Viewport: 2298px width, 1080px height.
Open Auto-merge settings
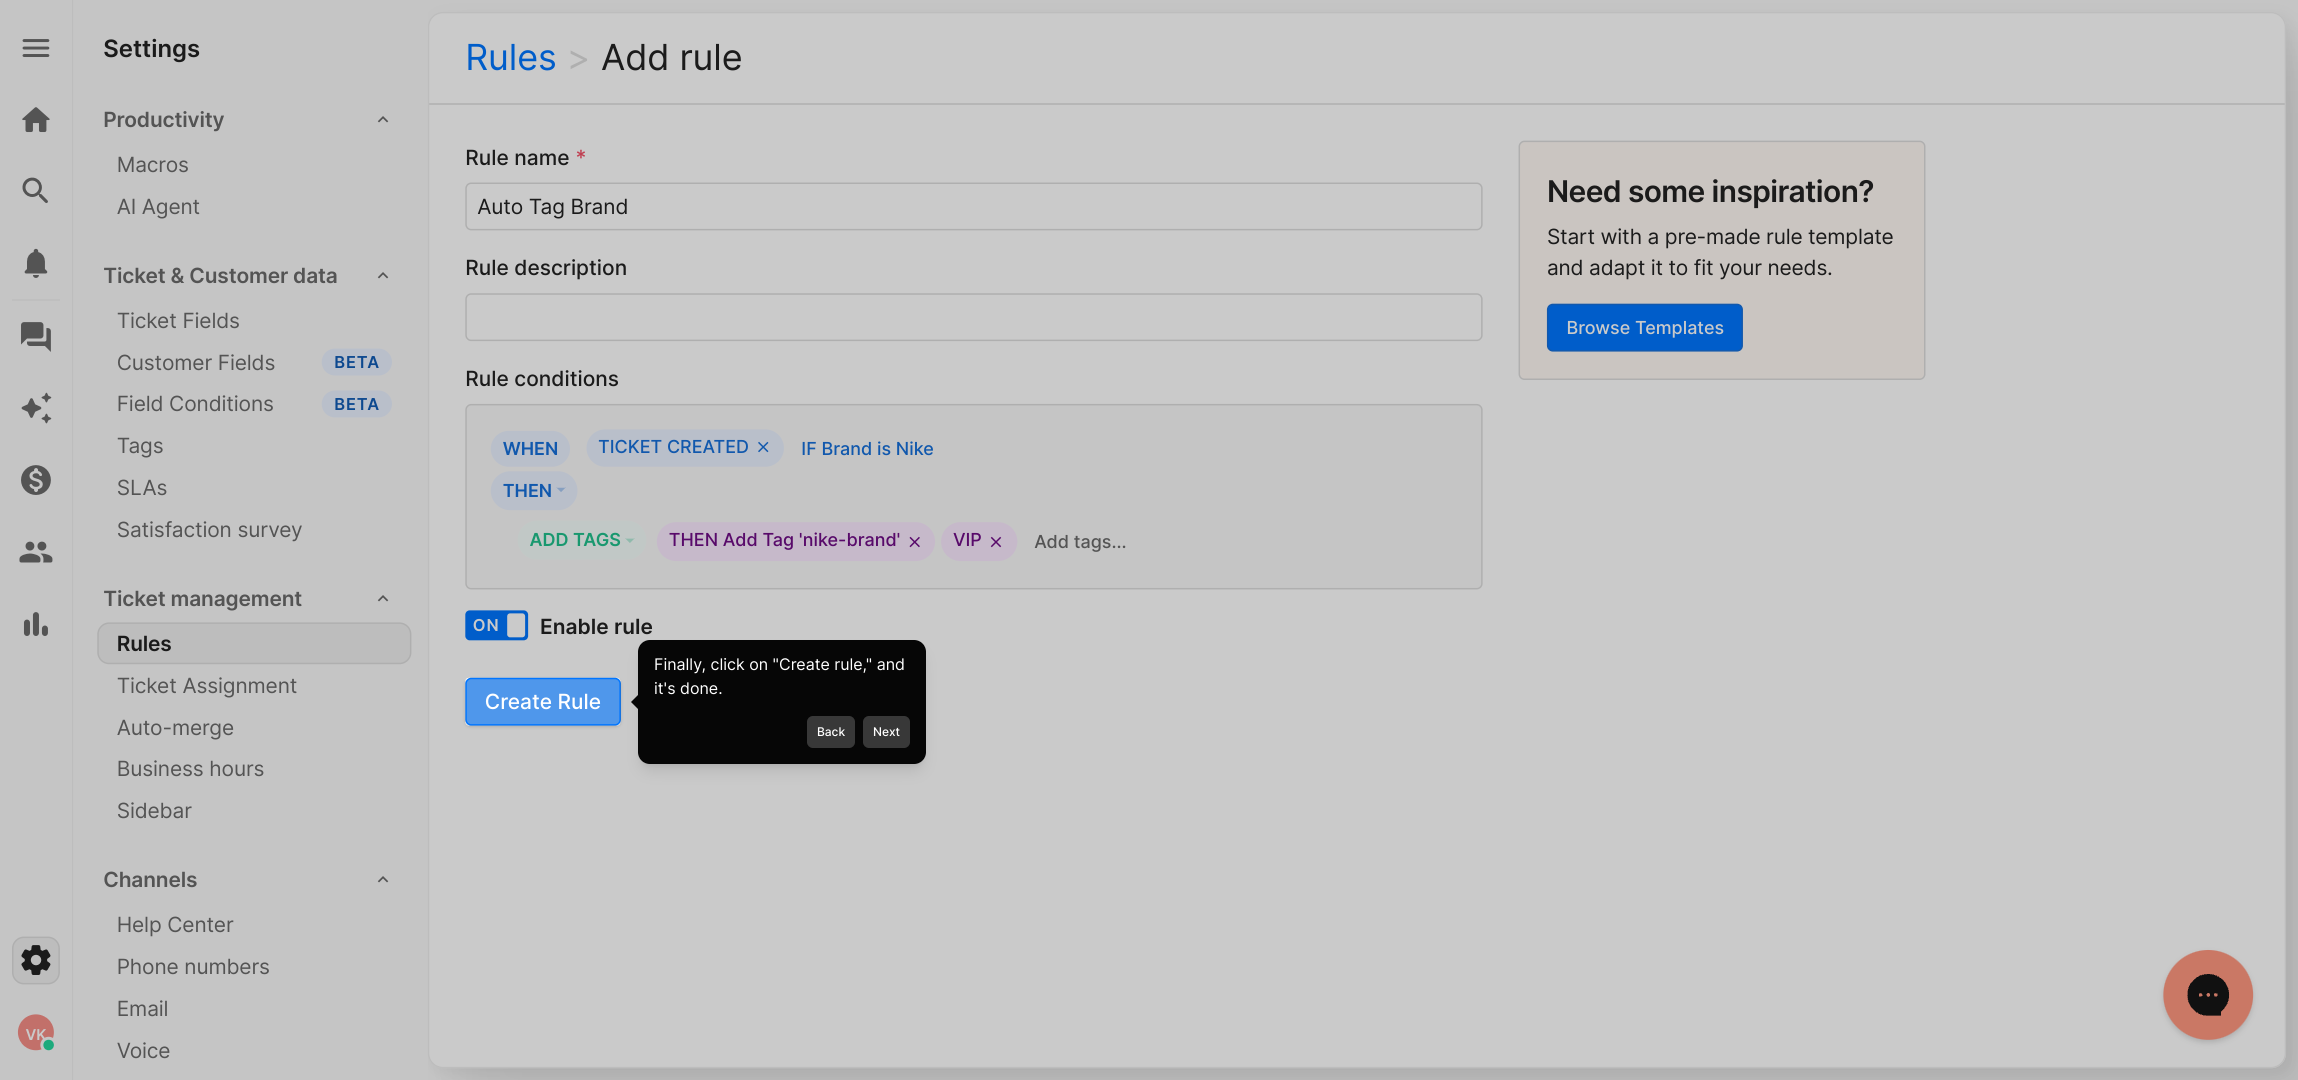click(x=175, y=728)
